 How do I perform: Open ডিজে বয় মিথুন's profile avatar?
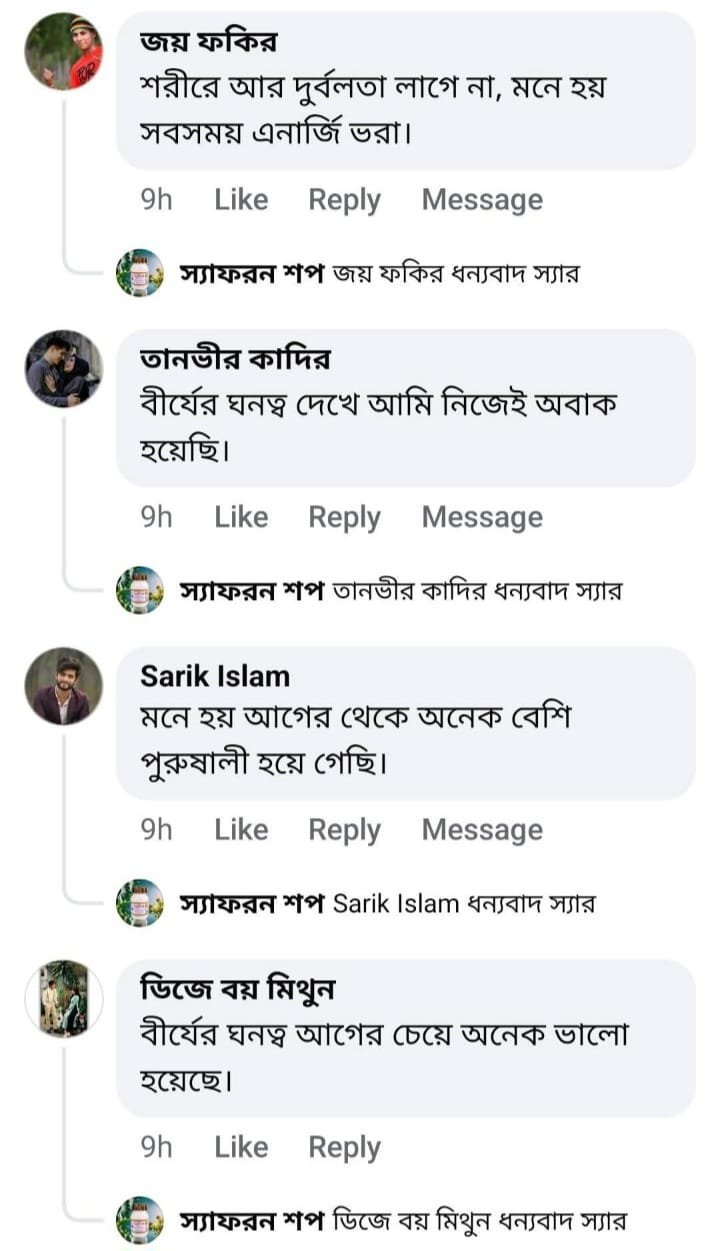(63, 998)
